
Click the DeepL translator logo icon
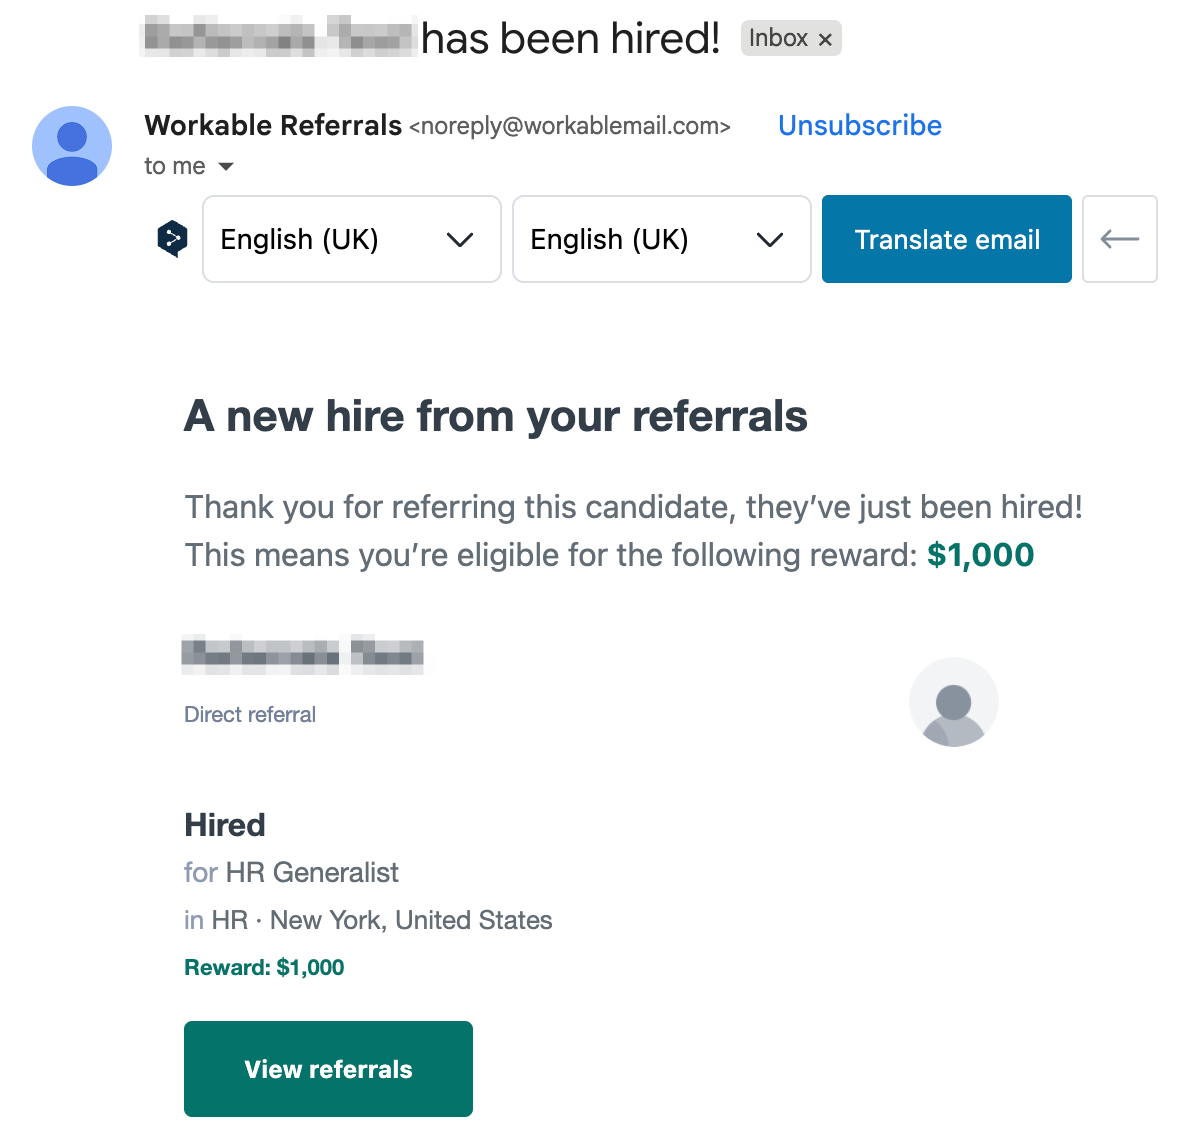point(173,239)
